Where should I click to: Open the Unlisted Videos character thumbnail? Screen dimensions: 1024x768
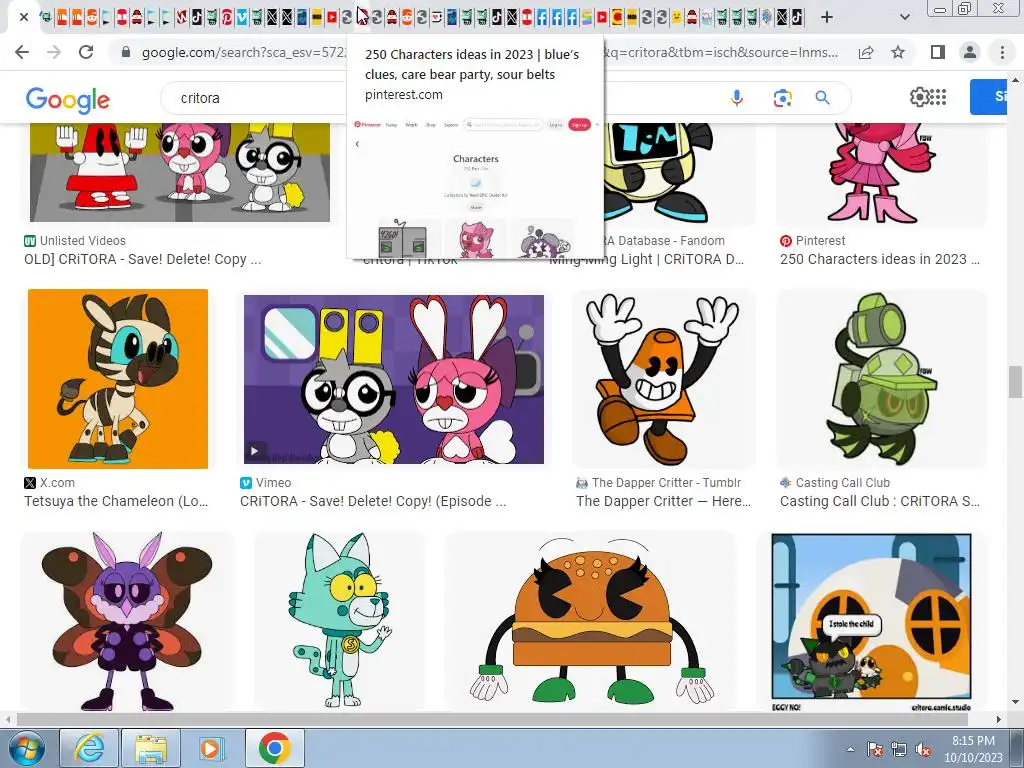[180, 172]
